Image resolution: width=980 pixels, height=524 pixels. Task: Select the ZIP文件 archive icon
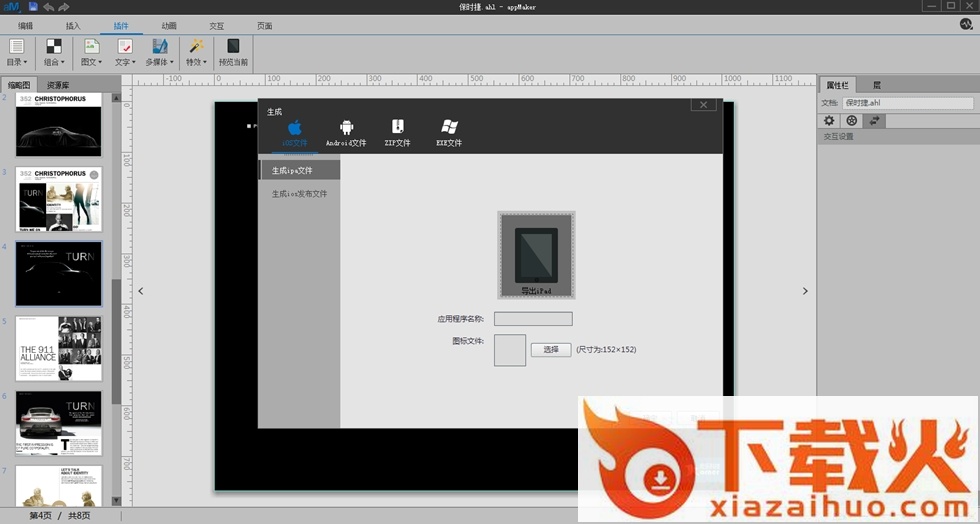pos(398,127)
